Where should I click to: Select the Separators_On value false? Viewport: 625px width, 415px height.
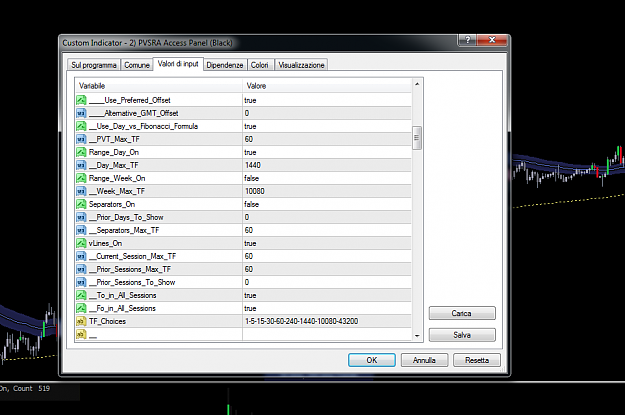[252, 204]
